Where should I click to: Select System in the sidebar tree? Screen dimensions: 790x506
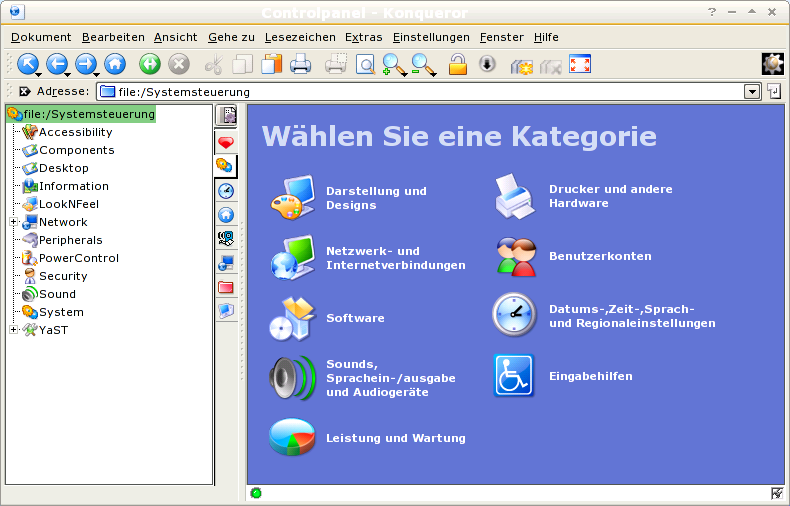[53, 312]
